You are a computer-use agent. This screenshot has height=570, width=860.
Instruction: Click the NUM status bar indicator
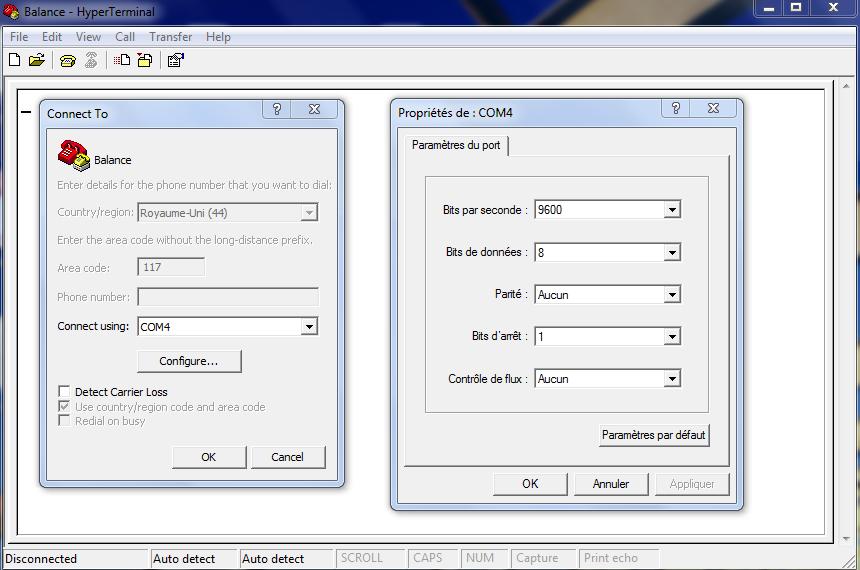[480, 558]
